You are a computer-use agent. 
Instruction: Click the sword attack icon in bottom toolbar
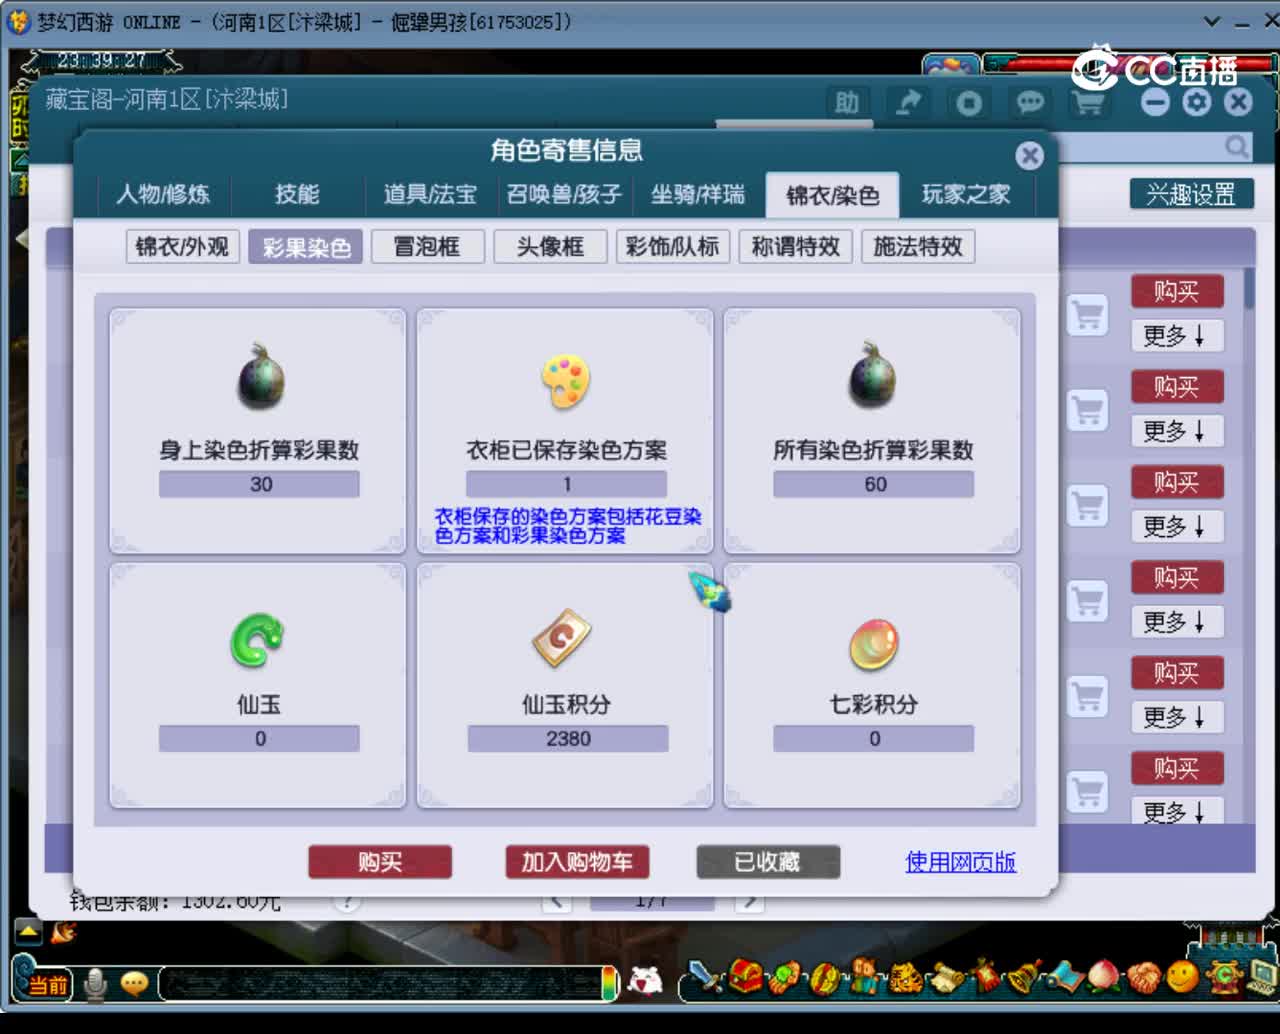point(706,976)
